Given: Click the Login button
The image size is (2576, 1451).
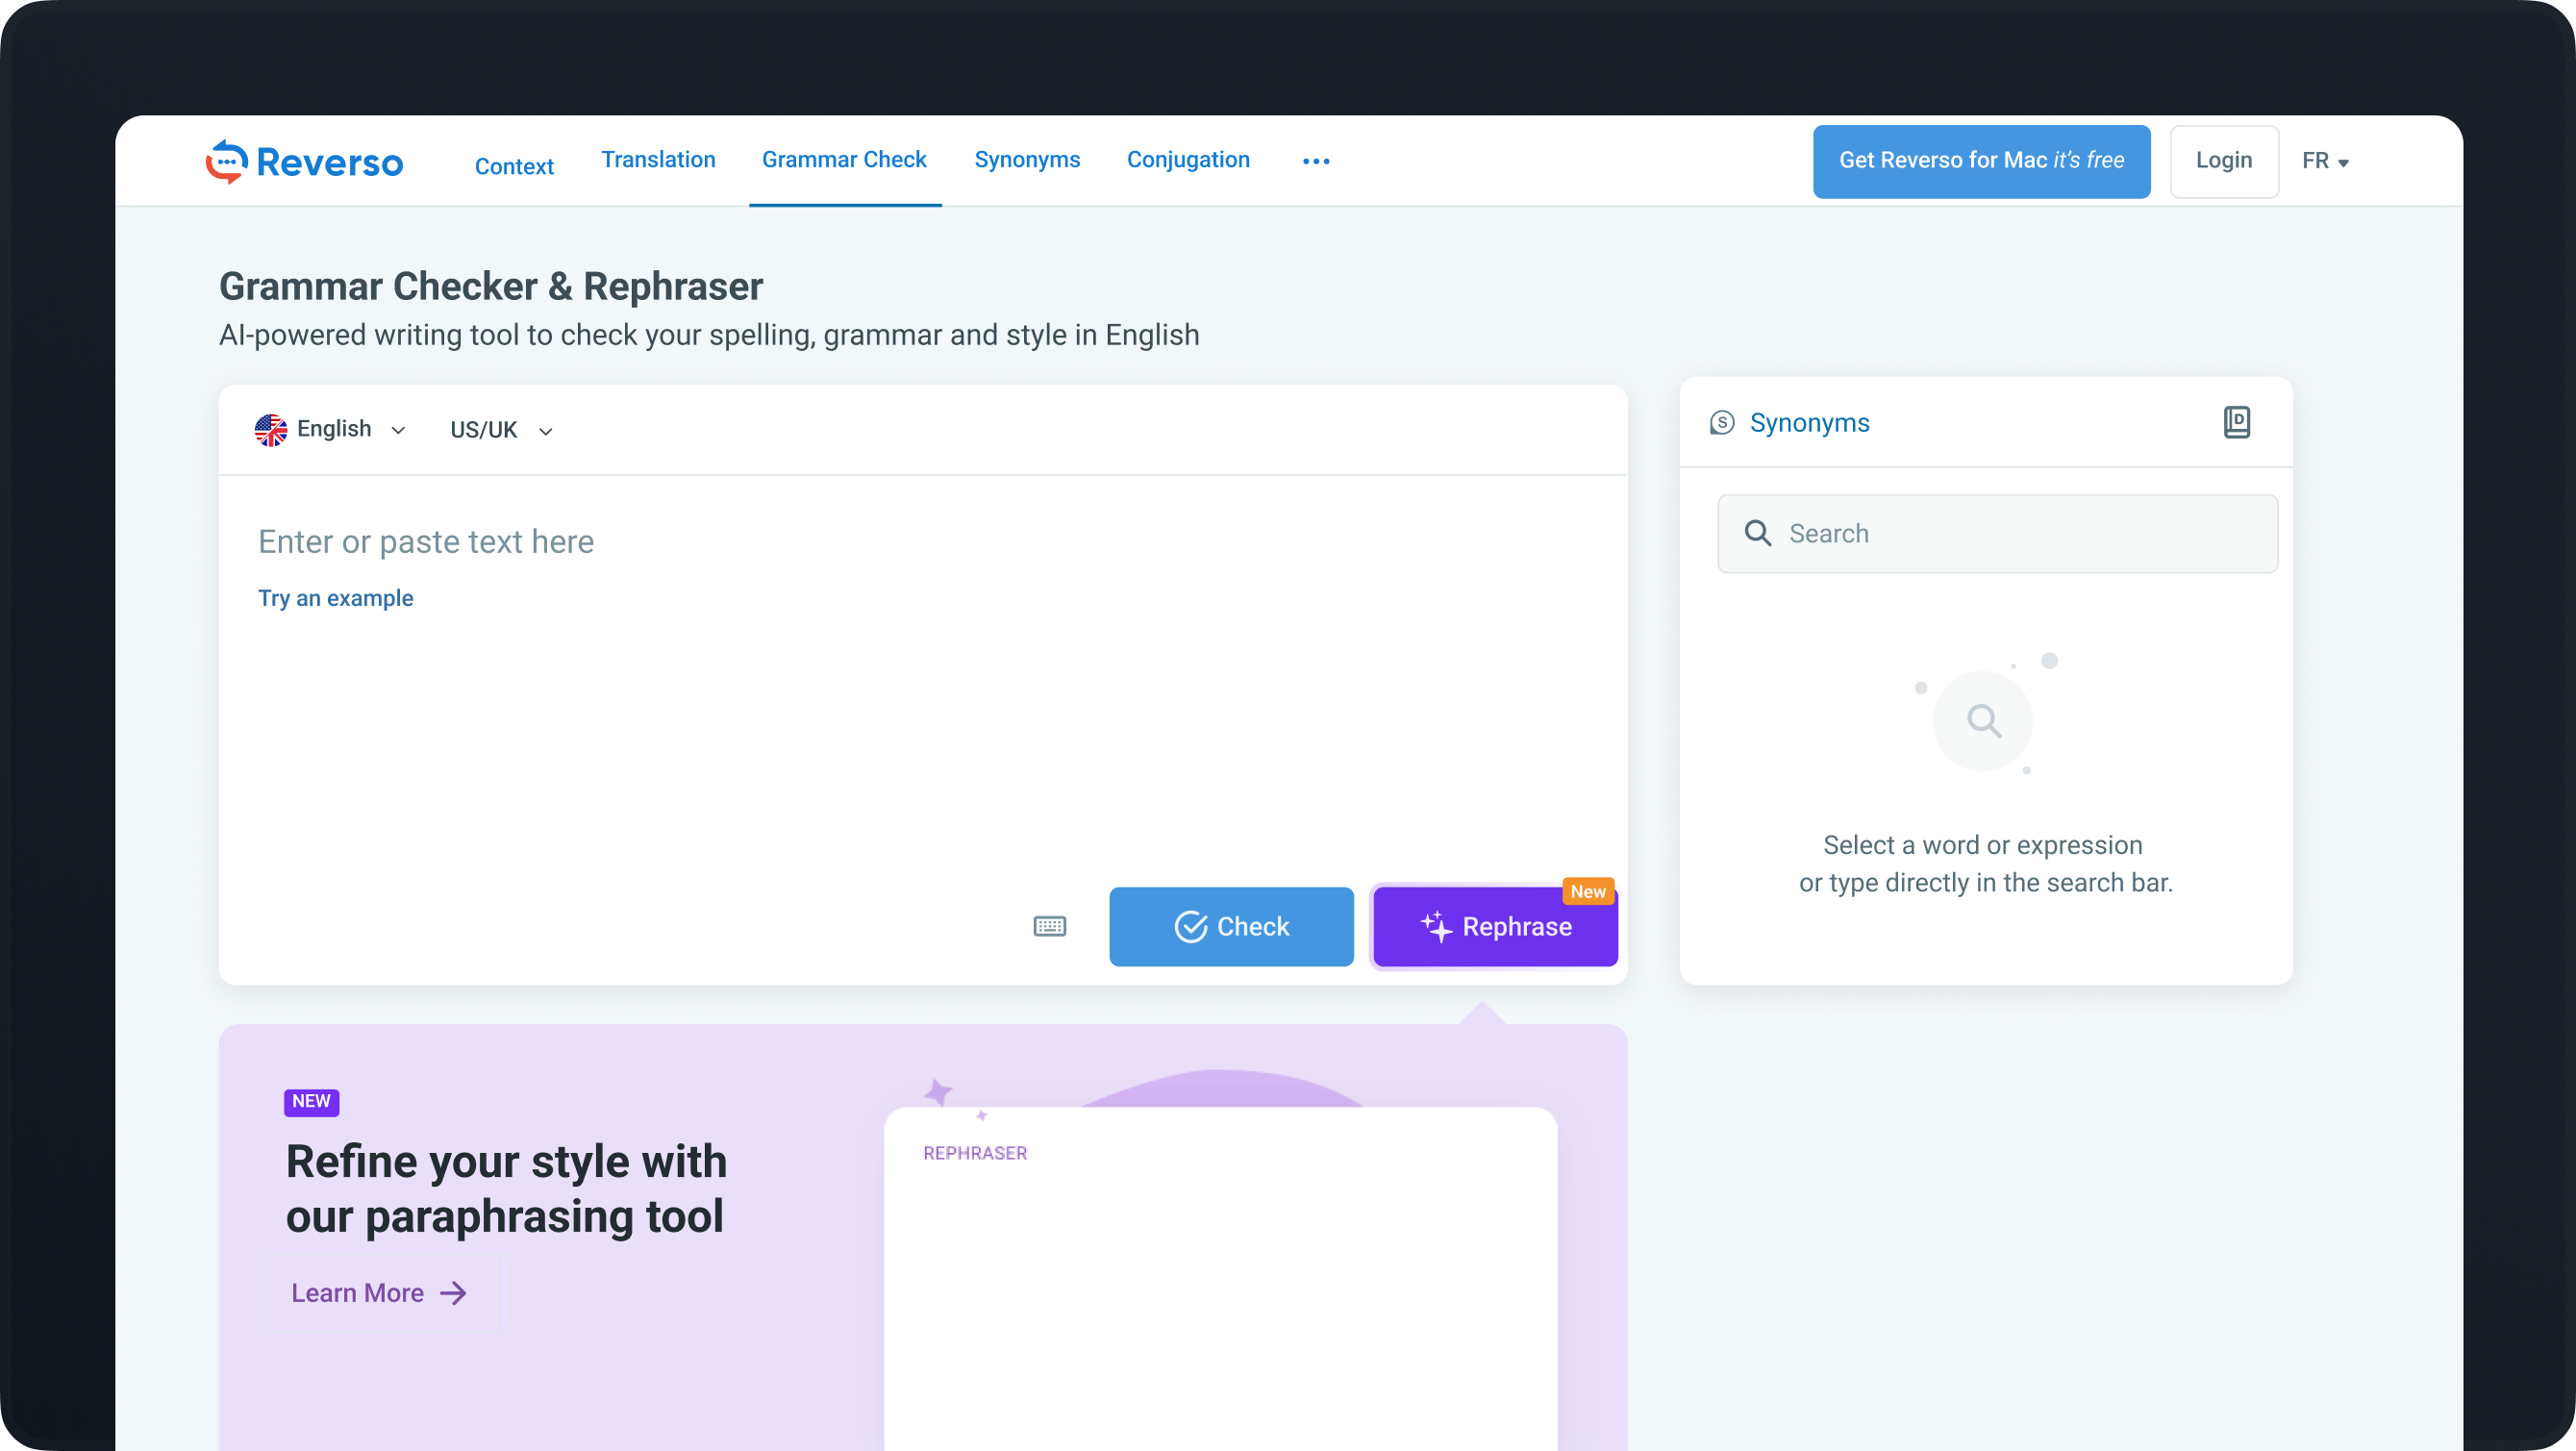Looking at the screenshot, I should click(2223, 161).
